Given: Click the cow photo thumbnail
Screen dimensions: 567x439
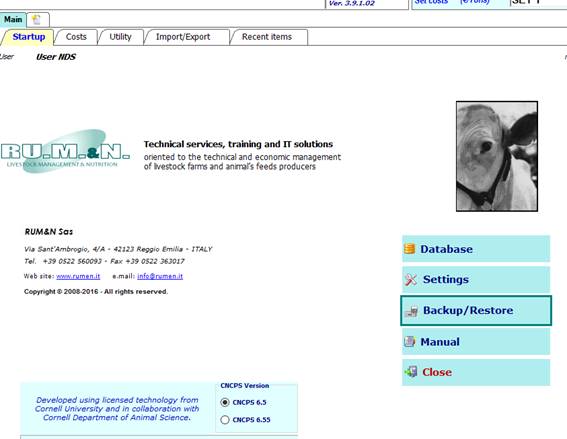Looking at the screenshot, I should pos(497,156).
